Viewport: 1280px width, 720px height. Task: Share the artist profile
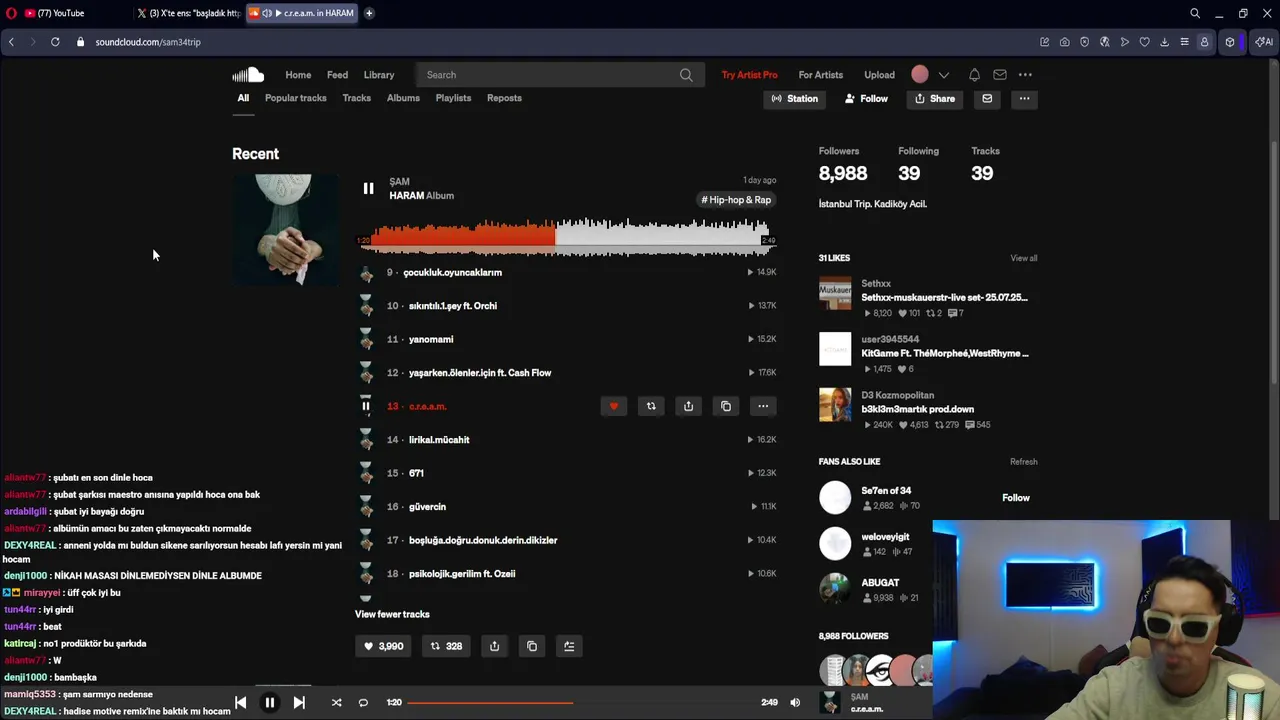coord(935,99)
